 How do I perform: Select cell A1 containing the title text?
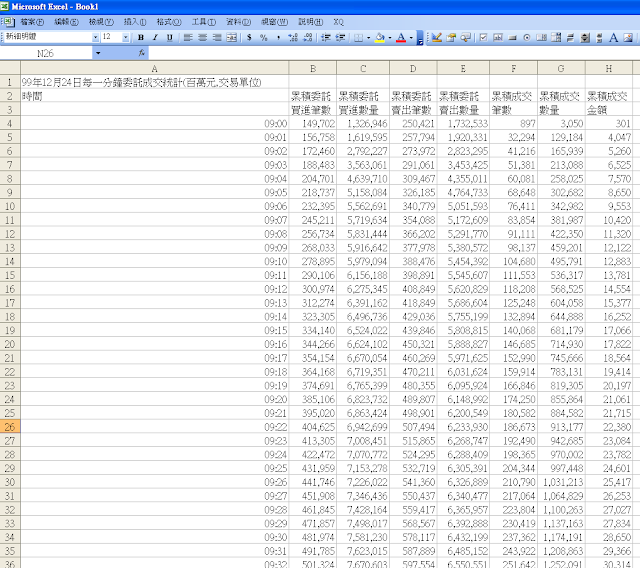pos(150,82)
